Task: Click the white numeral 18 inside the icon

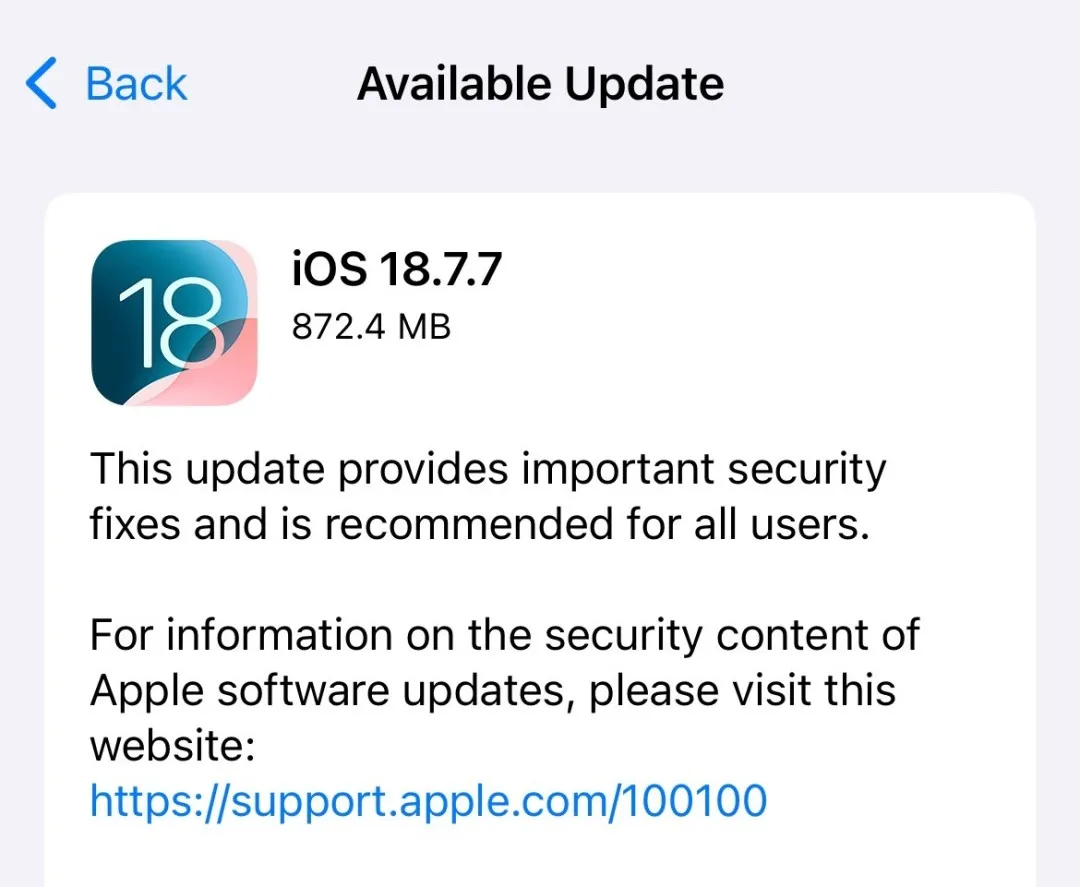Action: [171, 322]
